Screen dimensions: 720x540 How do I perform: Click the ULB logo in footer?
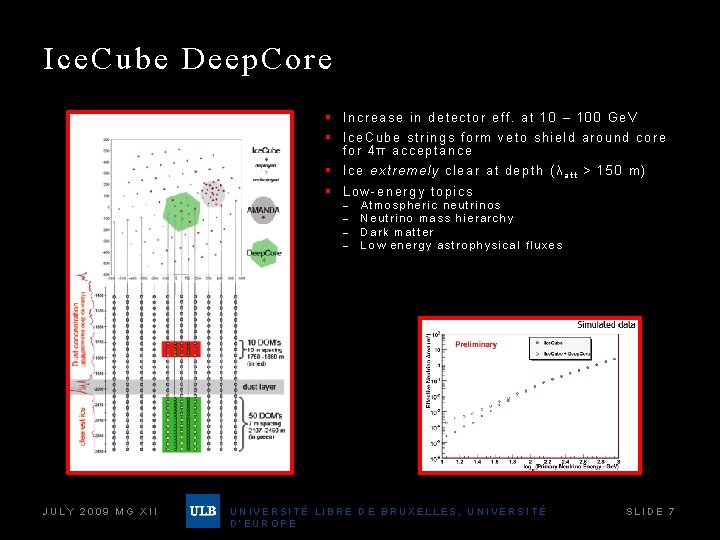tap(202, 511)
